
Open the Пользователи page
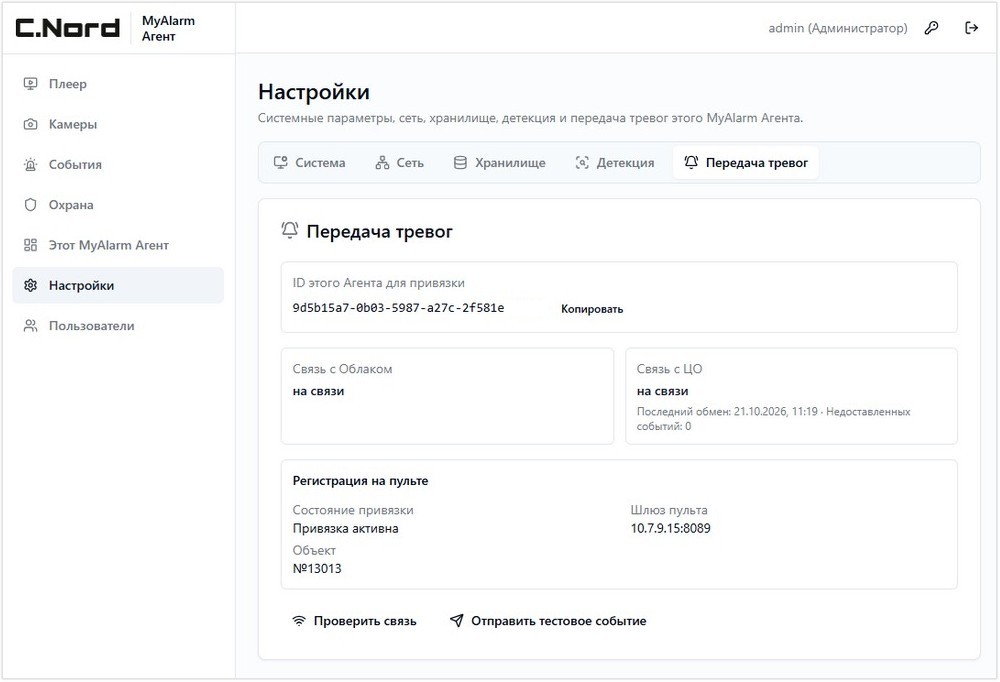[x=118, y=326]
